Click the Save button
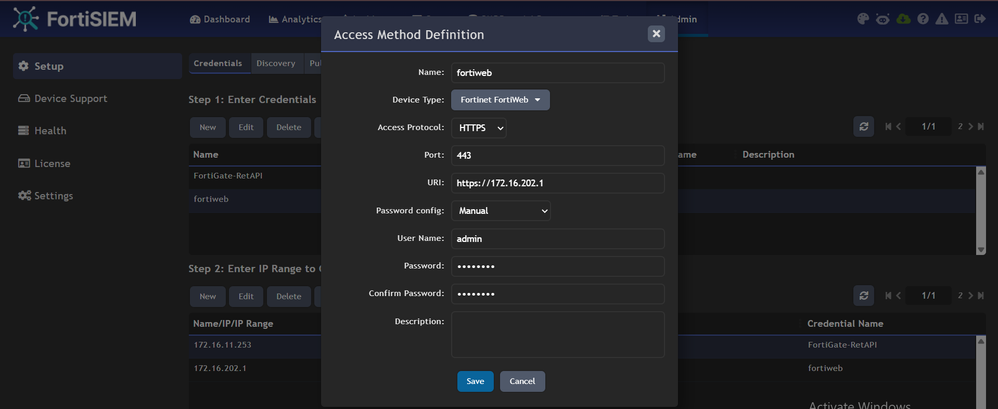The width and height of the screenshot is (998, 409). (x=475, y=381)
